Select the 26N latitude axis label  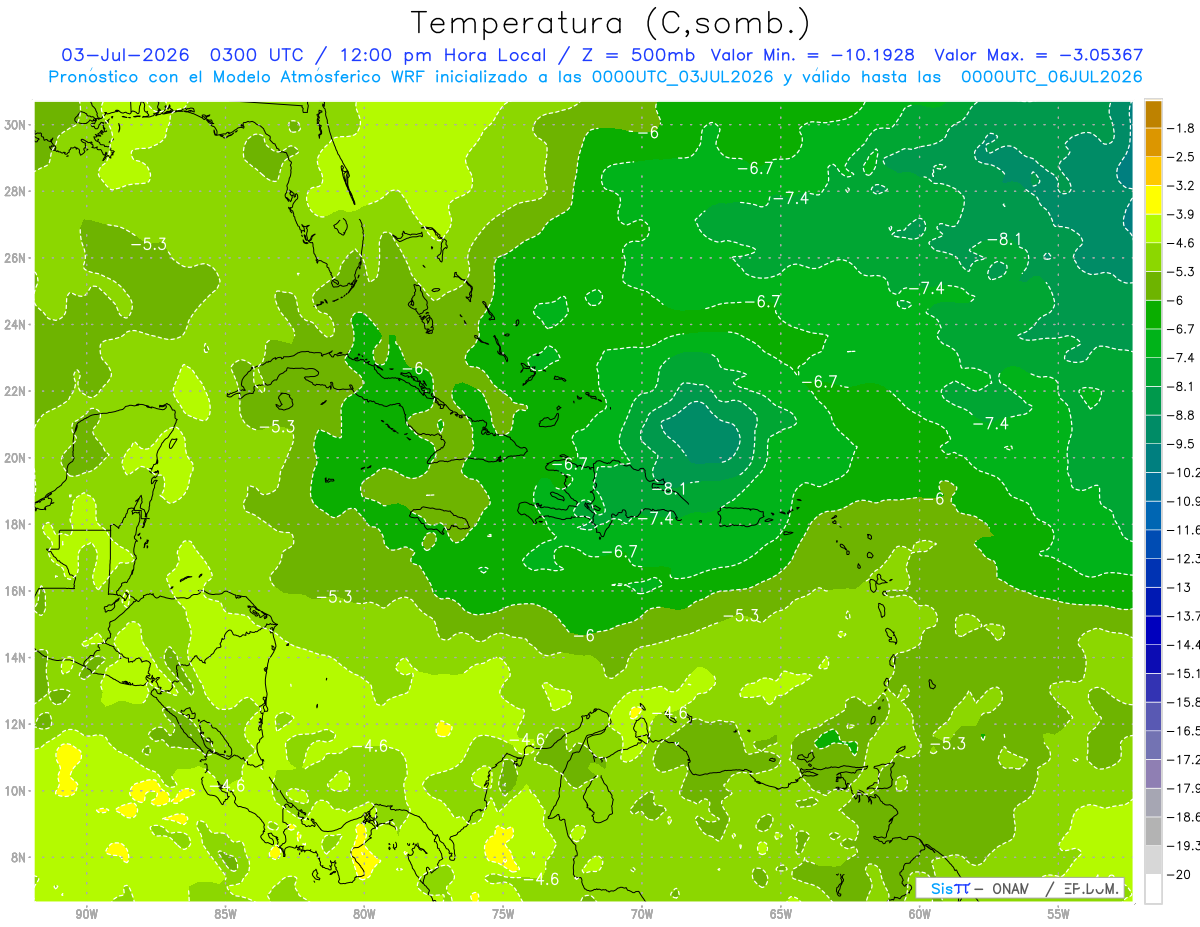[17, 258]
